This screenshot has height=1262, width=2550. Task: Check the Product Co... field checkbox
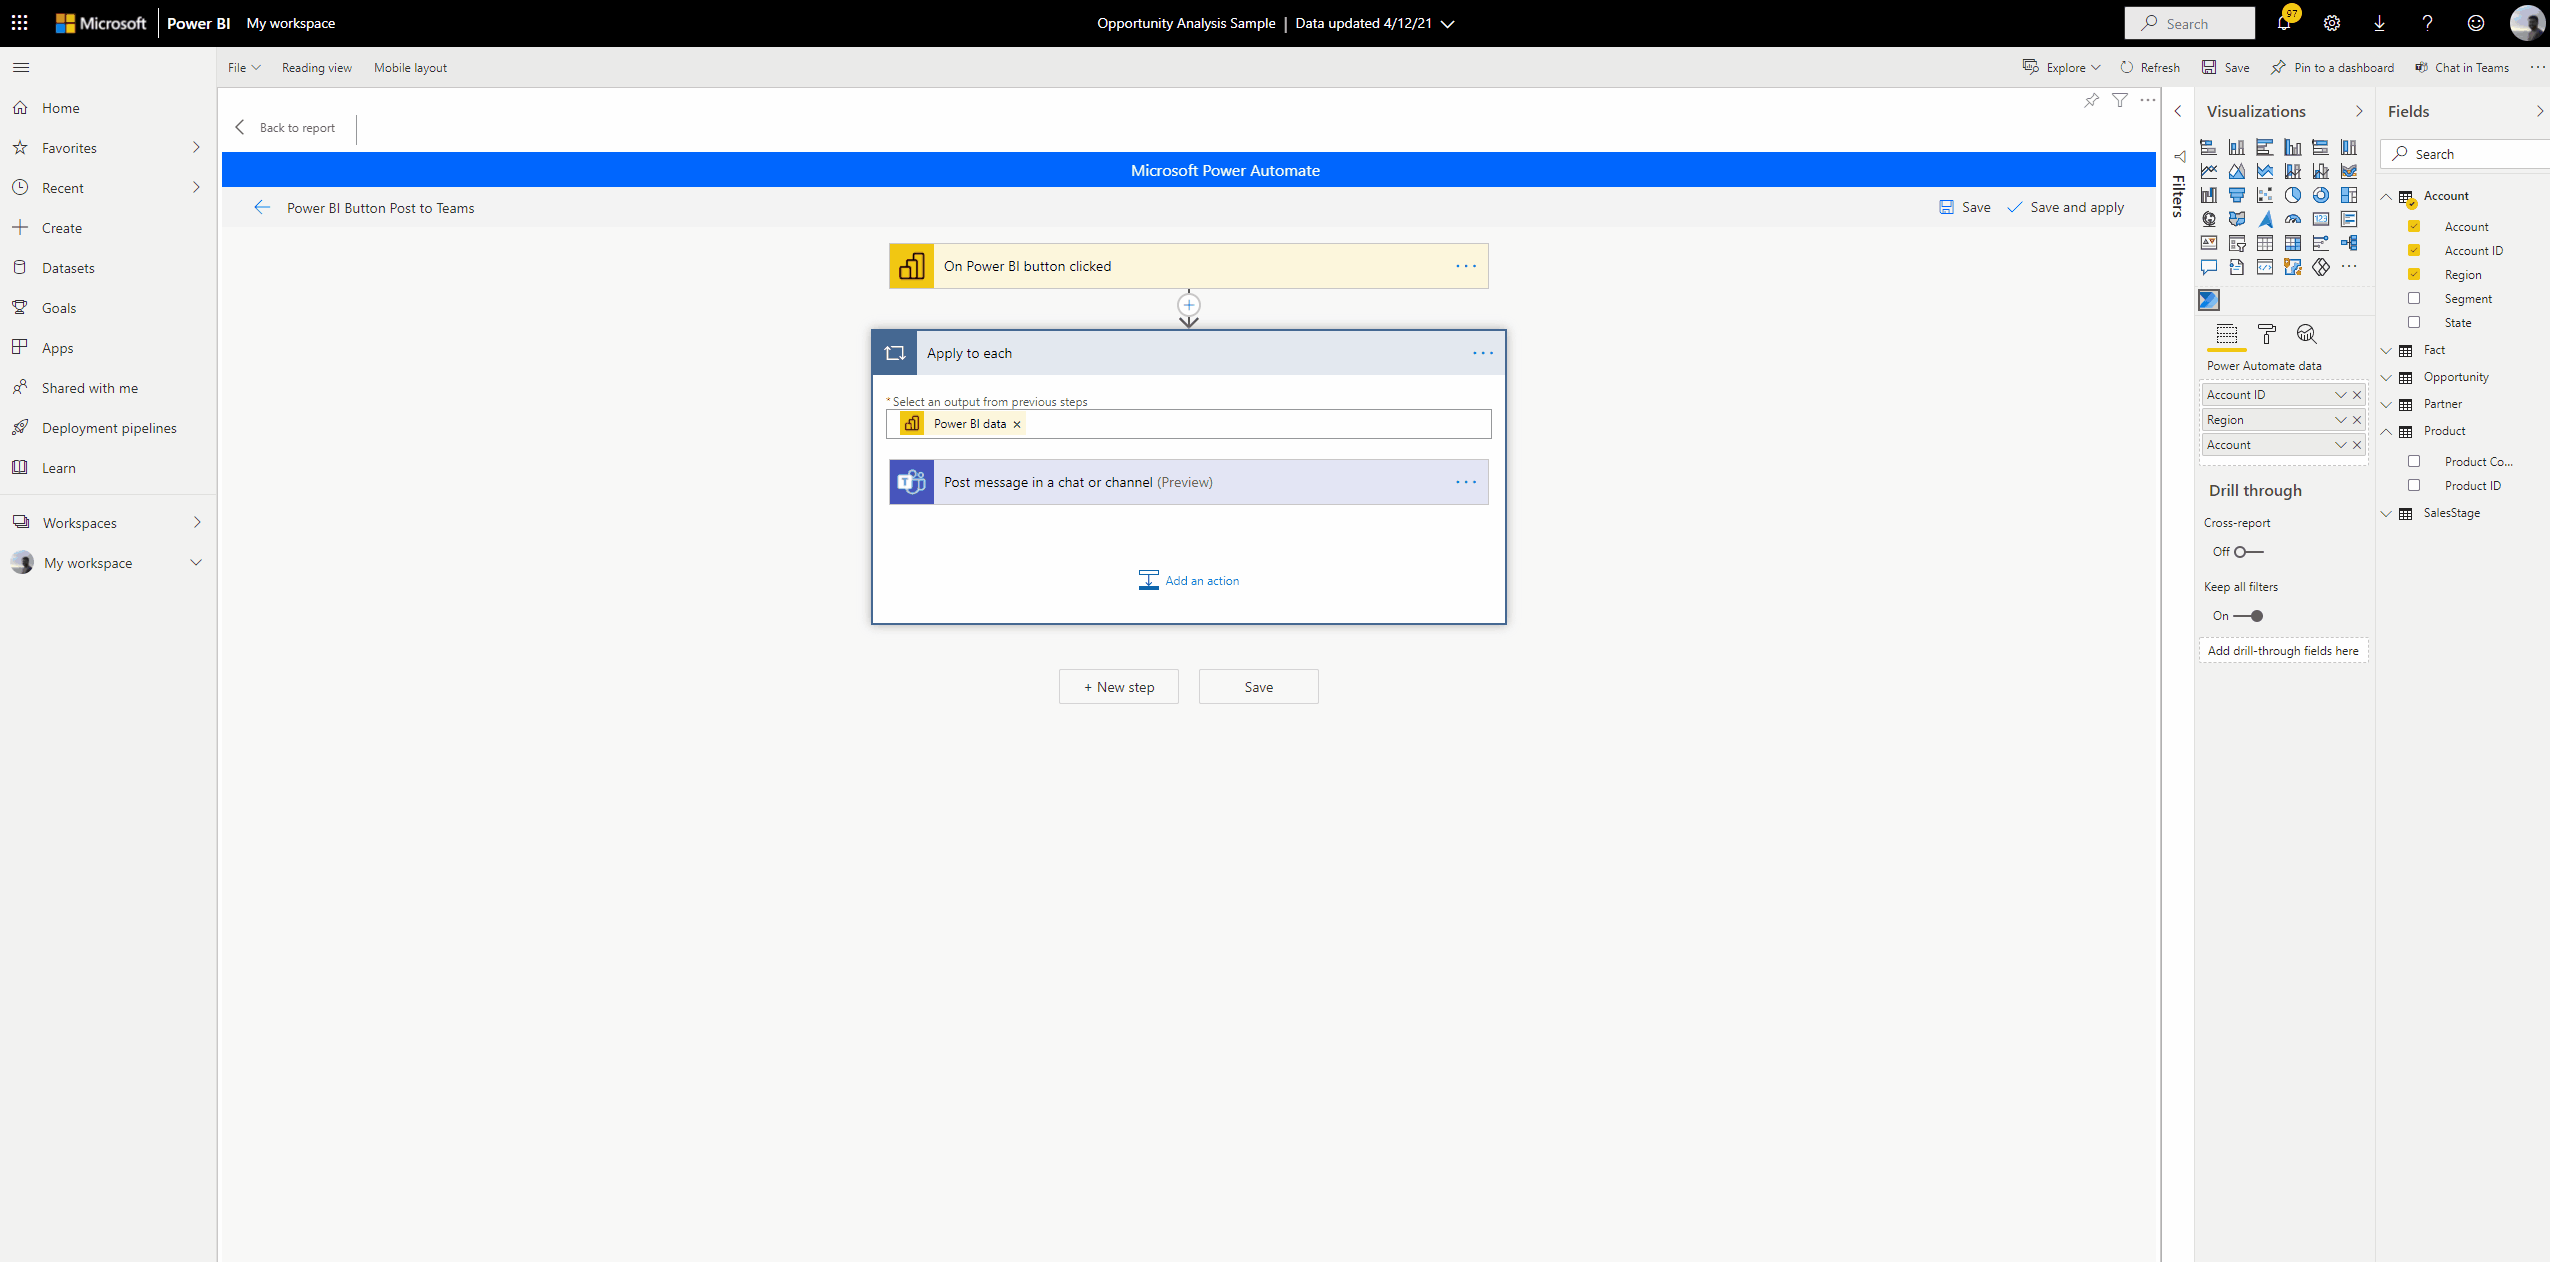[2414, 461]
